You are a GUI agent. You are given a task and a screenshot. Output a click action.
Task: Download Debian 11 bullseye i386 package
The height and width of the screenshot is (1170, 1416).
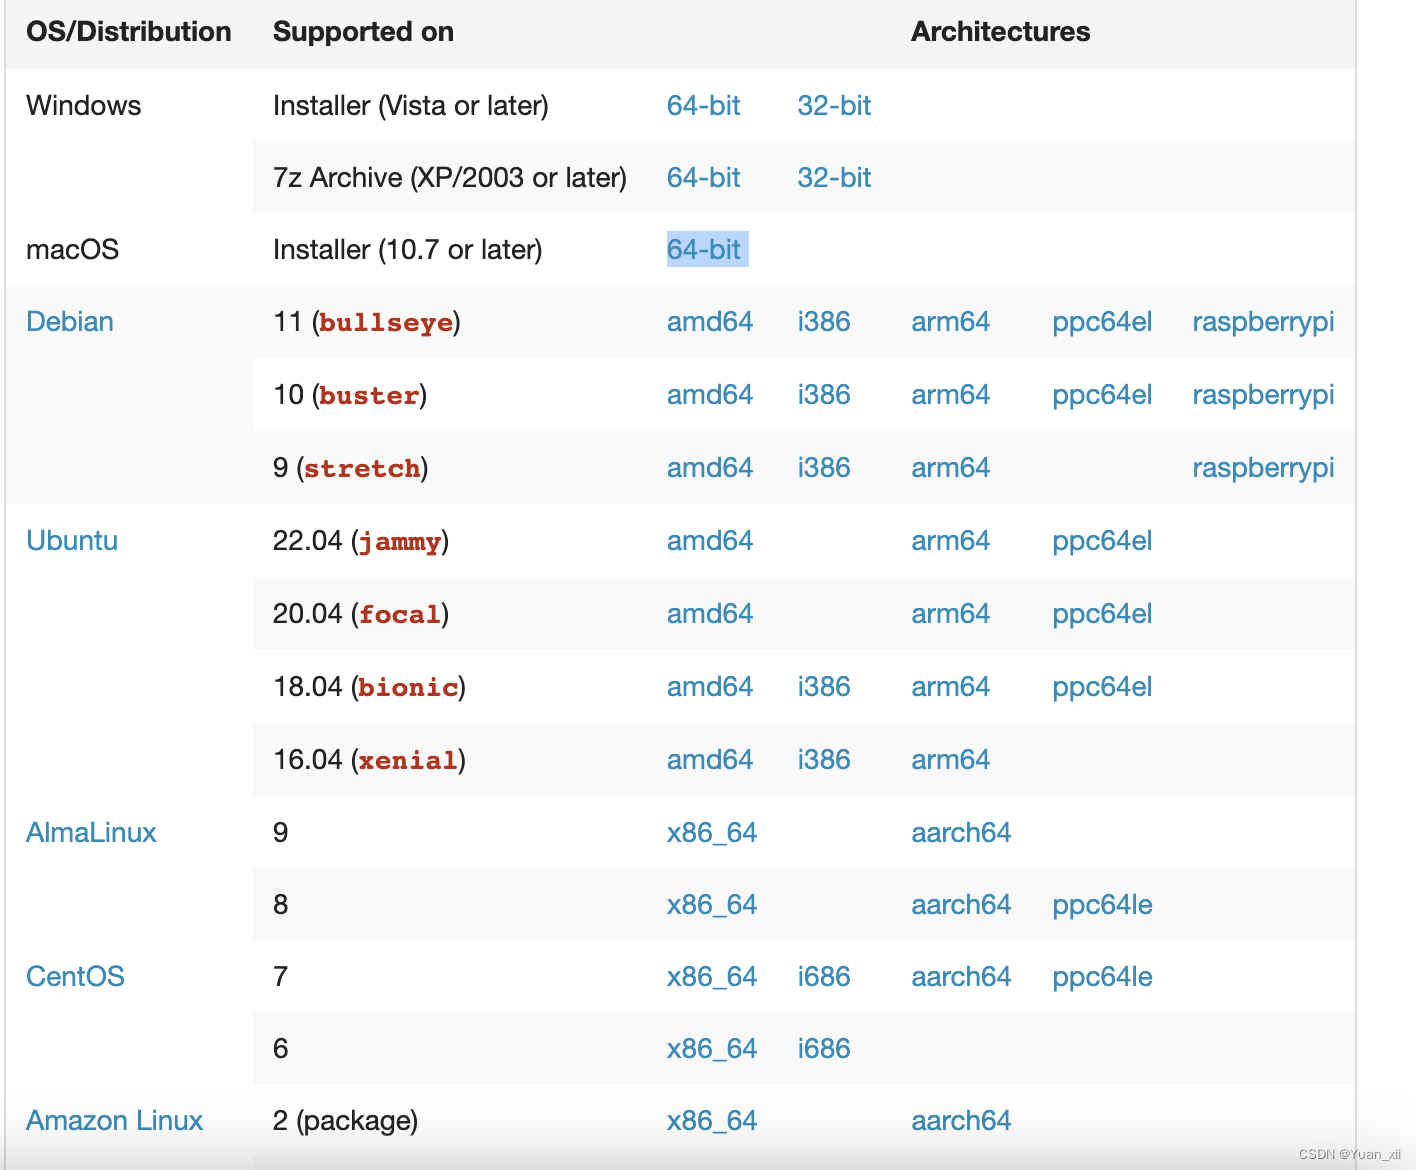coord(824,322)
